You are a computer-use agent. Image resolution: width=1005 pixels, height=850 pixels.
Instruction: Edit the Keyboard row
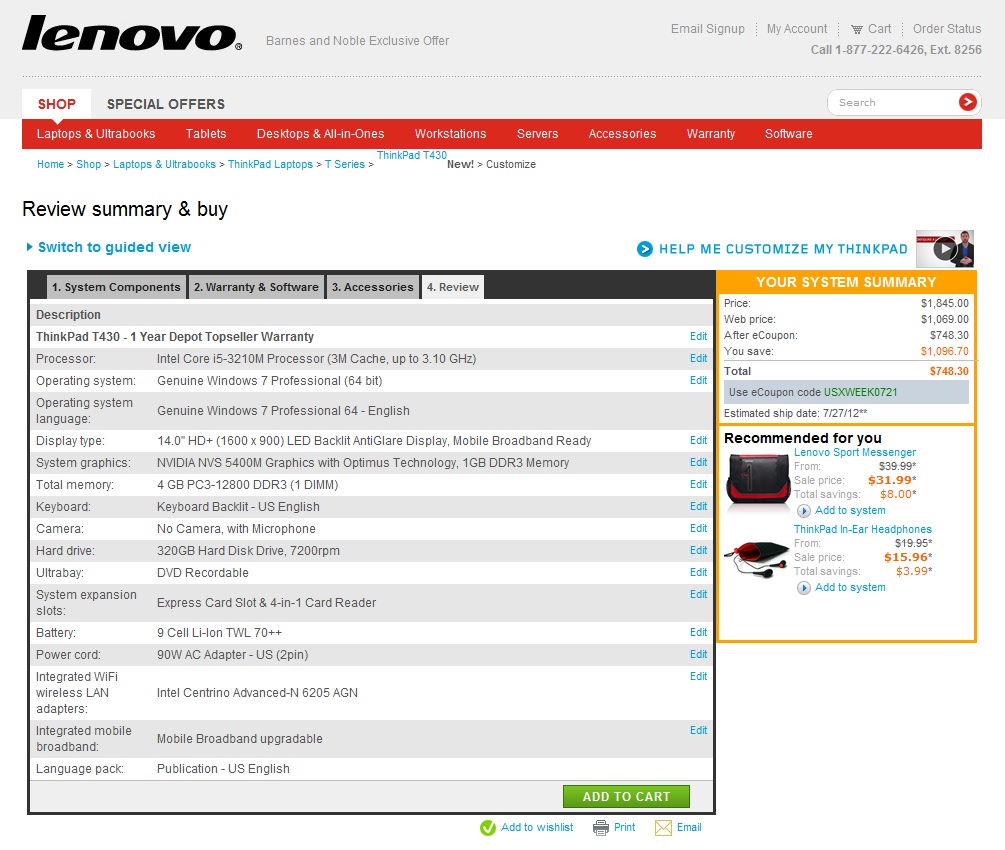699,506
